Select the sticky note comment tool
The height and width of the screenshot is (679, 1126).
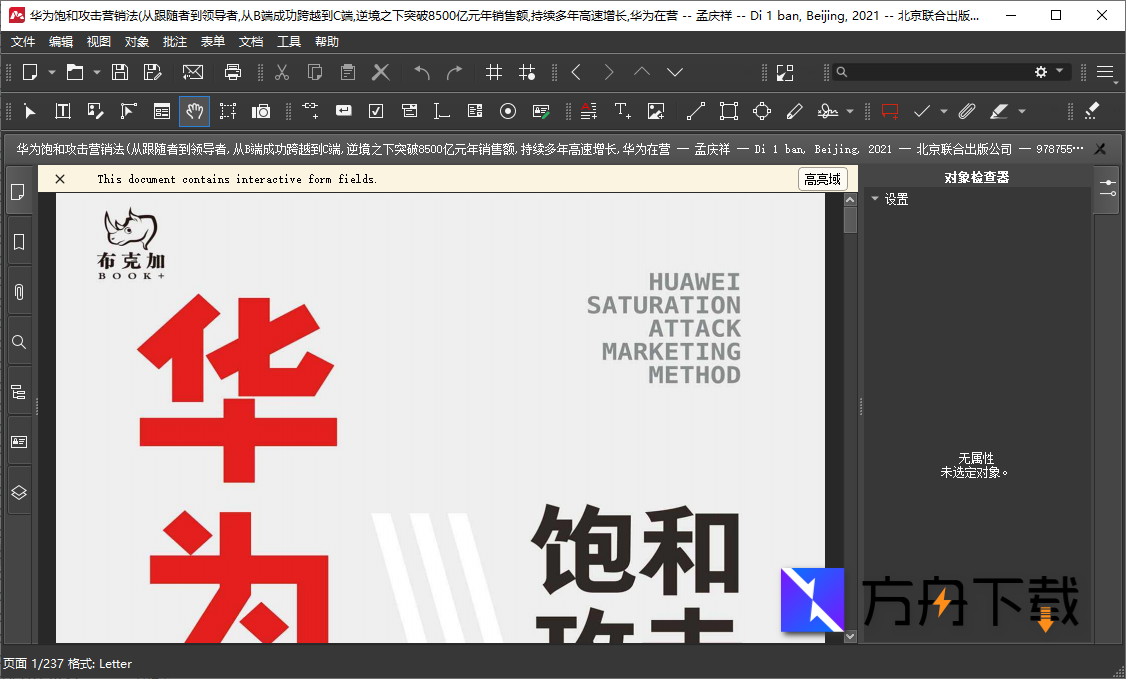tap(888, 111)
